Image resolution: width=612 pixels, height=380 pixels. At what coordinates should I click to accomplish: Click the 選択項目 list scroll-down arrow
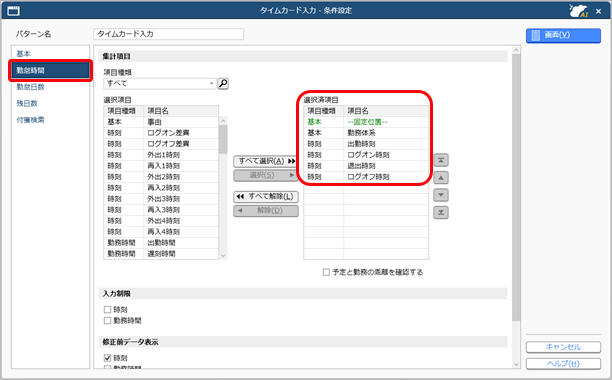pyautogui.click(x=223, y=256)
